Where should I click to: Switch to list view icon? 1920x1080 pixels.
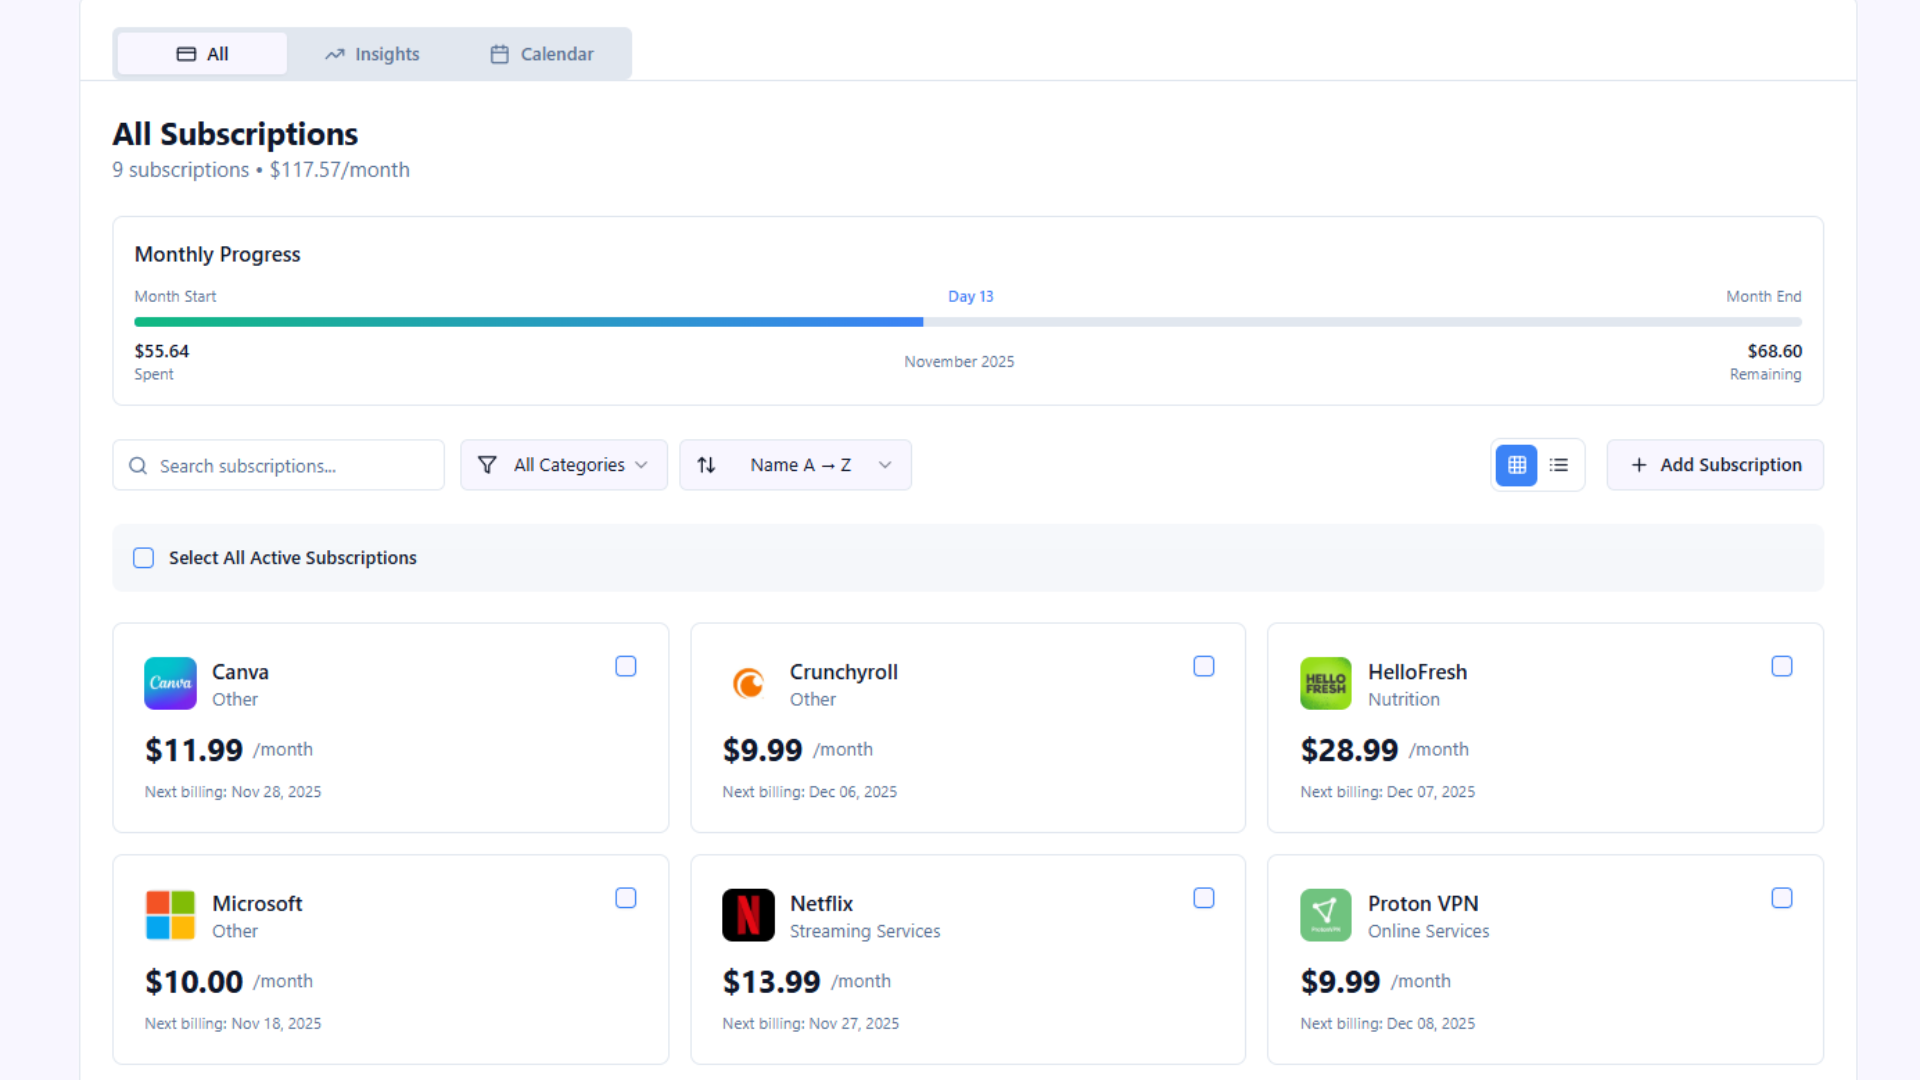point(1558,465)
